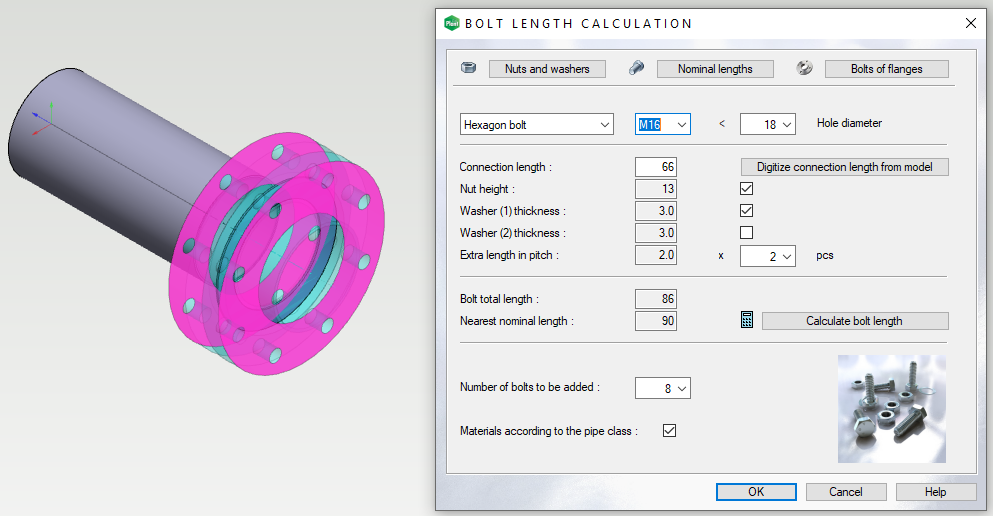Uncheck Materials according to the pipe class
The width and height of the screenshot is (993, 516).
tap(670, 431)
